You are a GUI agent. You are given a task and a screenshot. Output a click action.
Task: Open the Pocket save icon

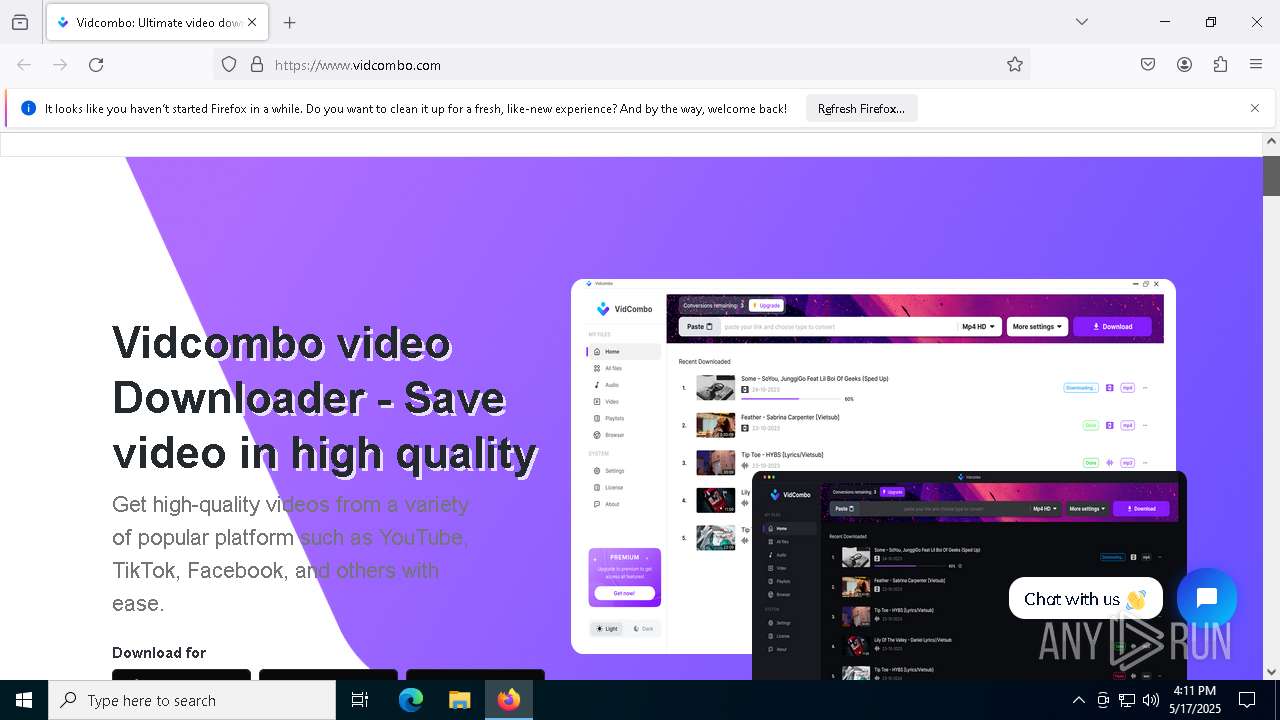click(x=1148, y=65)
